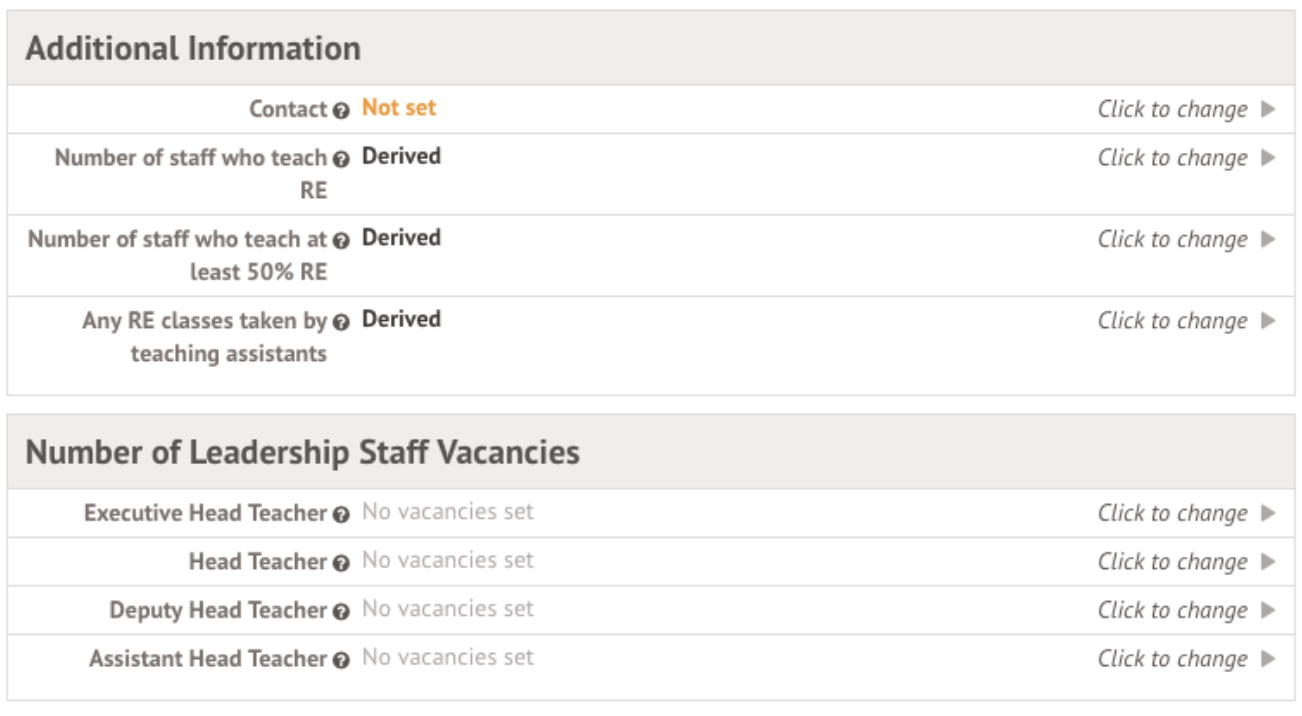Click to change Deputy Head Teacher vacancies

[1172, 610]
